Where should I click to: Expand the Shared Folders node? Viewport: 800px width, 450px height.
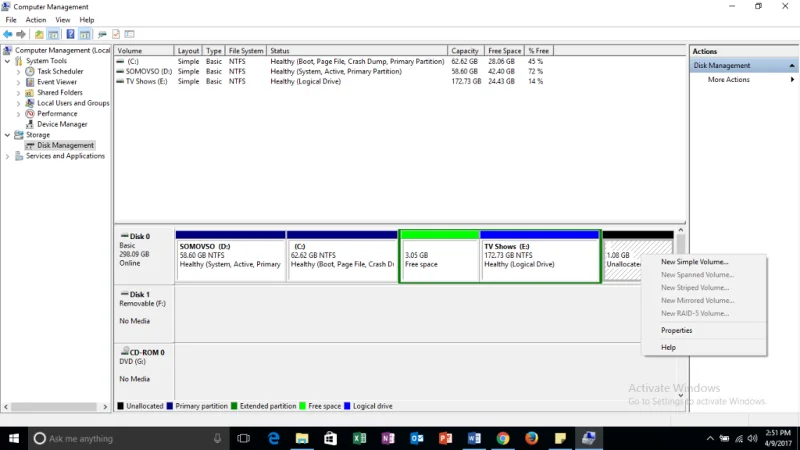pos(18,93)
